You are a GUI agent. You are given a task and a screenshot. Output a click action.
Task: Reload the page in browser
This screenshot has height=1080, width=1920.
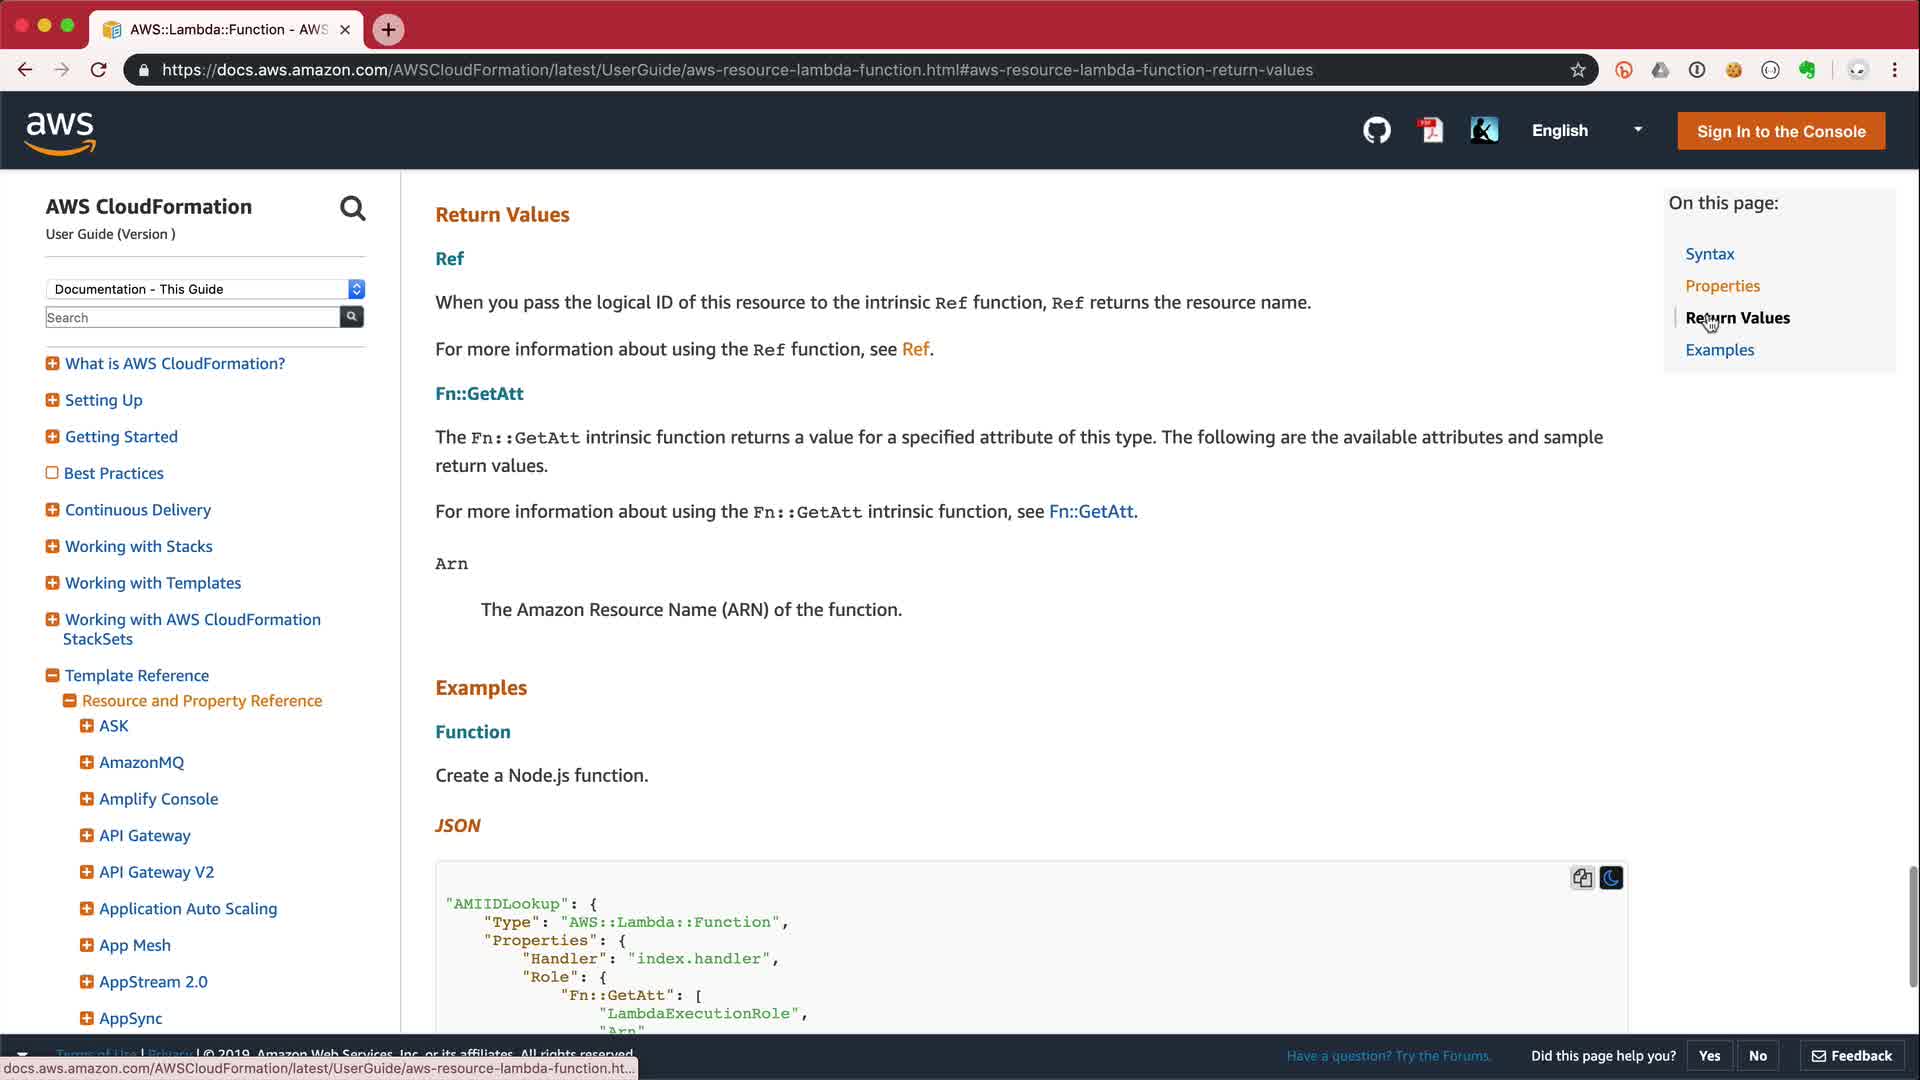coord(98,70)
